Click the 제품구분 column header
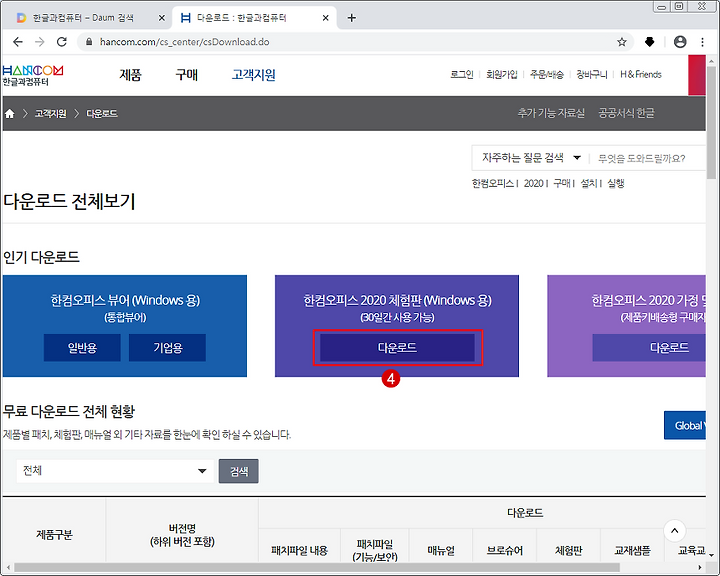The width and height of the screenshot is (720, 576). (54, 535)
